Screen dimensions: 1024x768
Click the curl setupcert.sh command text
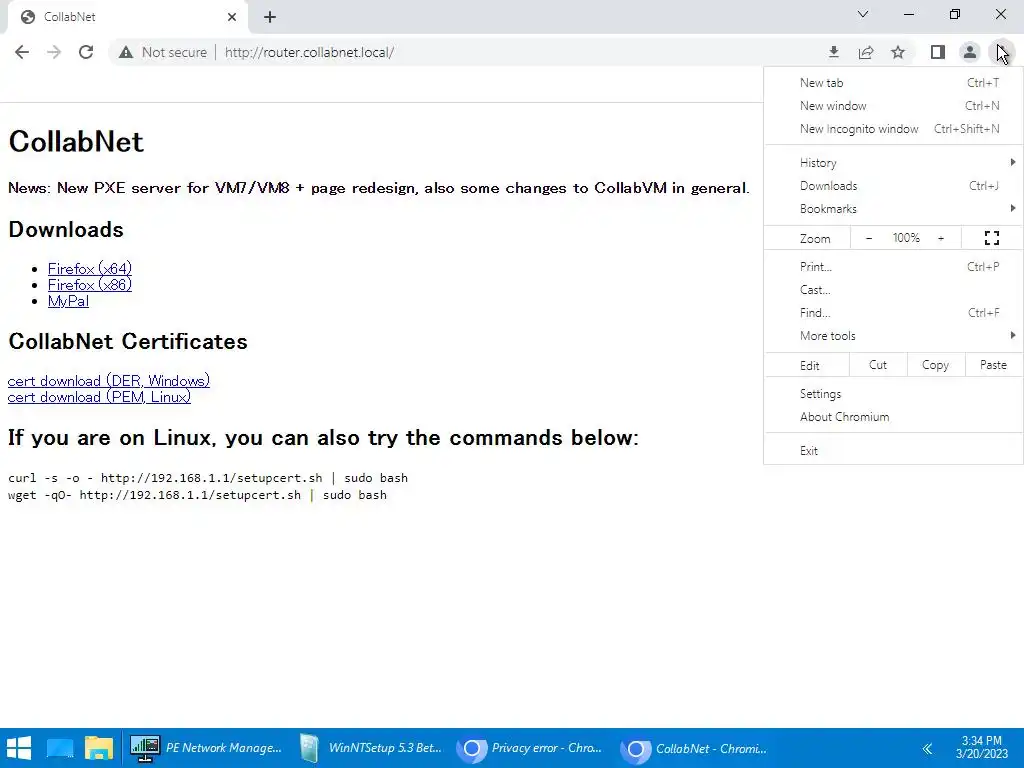click(x=208, y=478)
